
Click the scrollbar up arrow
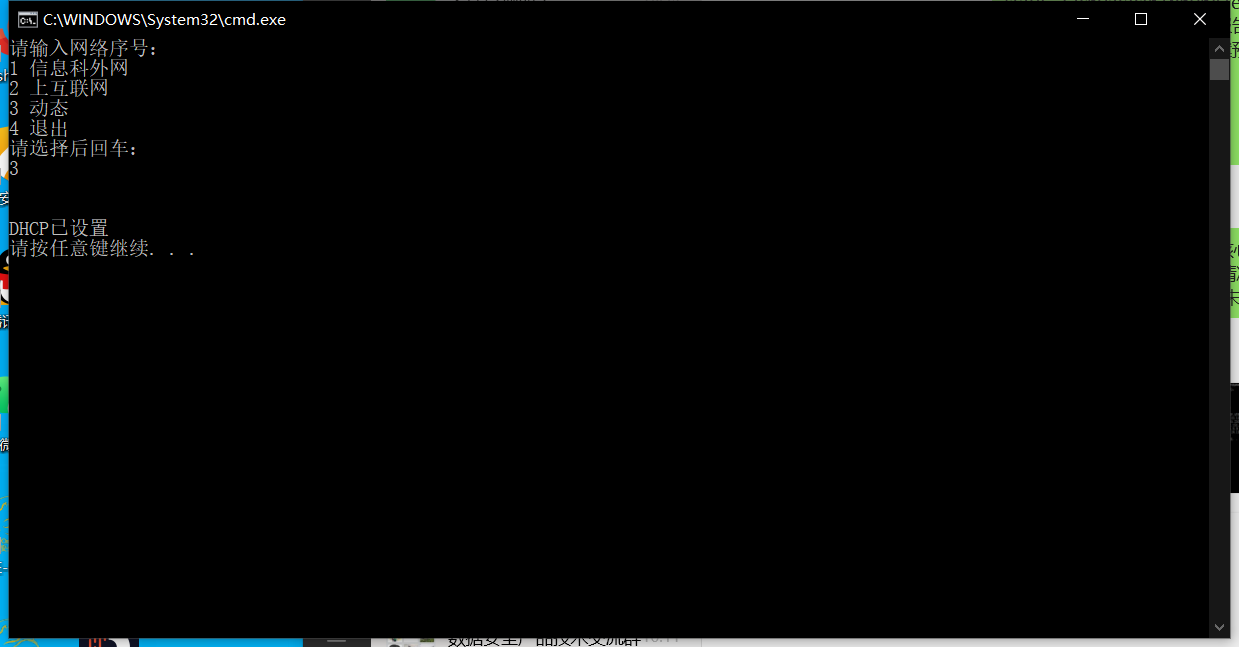pyautogui.click(x=1218, y=47)
